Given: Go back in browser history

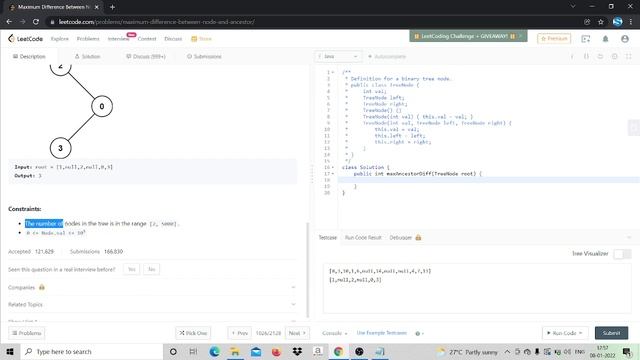Looking at the screenshot, I should 9,22.
